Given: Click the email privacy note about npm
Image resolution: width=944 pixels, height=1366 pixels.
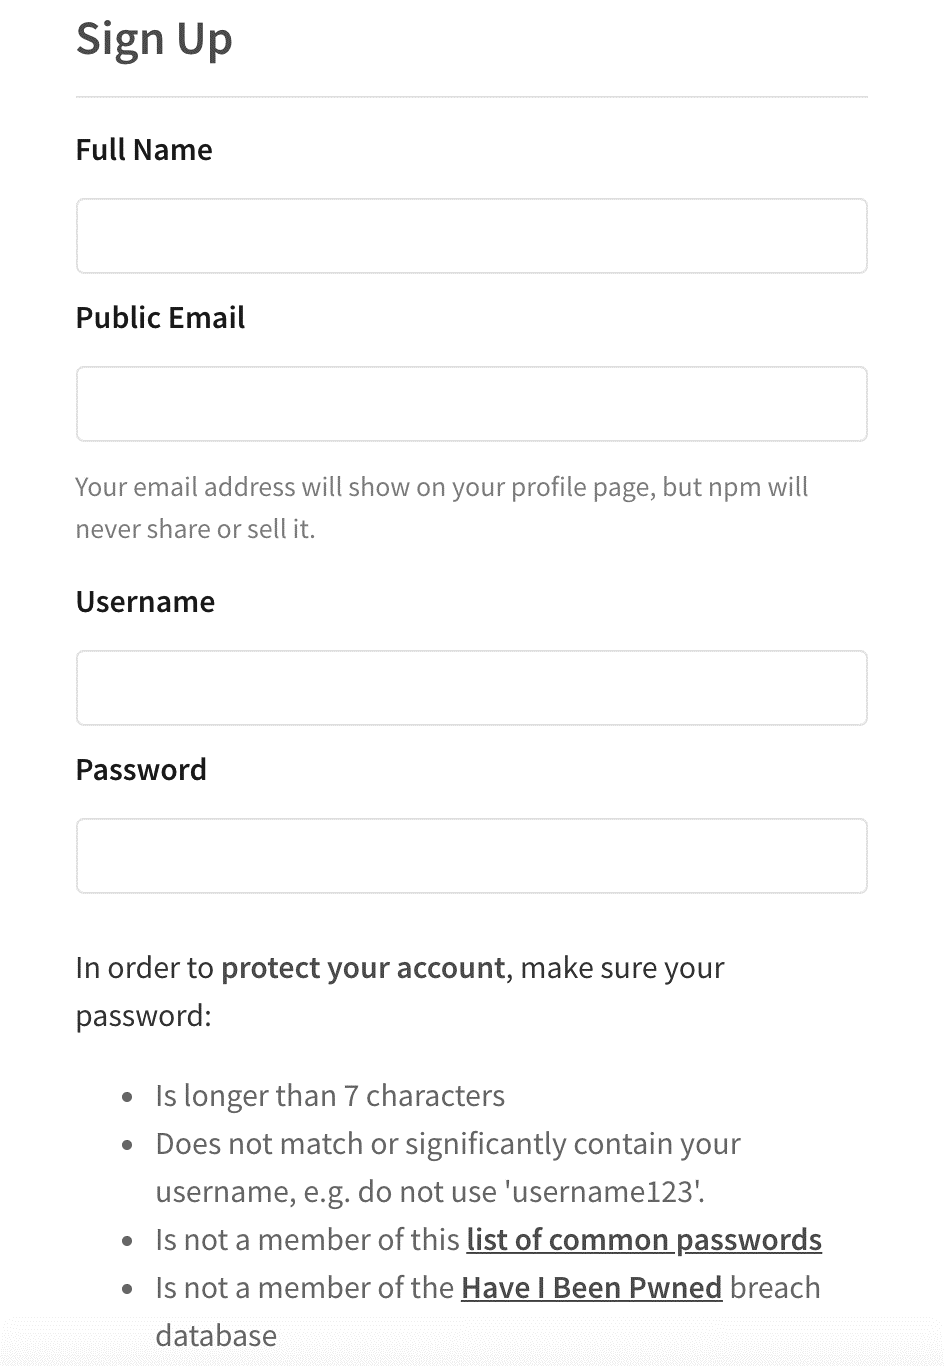Looking at the screenshot, I should click(442, 508).
